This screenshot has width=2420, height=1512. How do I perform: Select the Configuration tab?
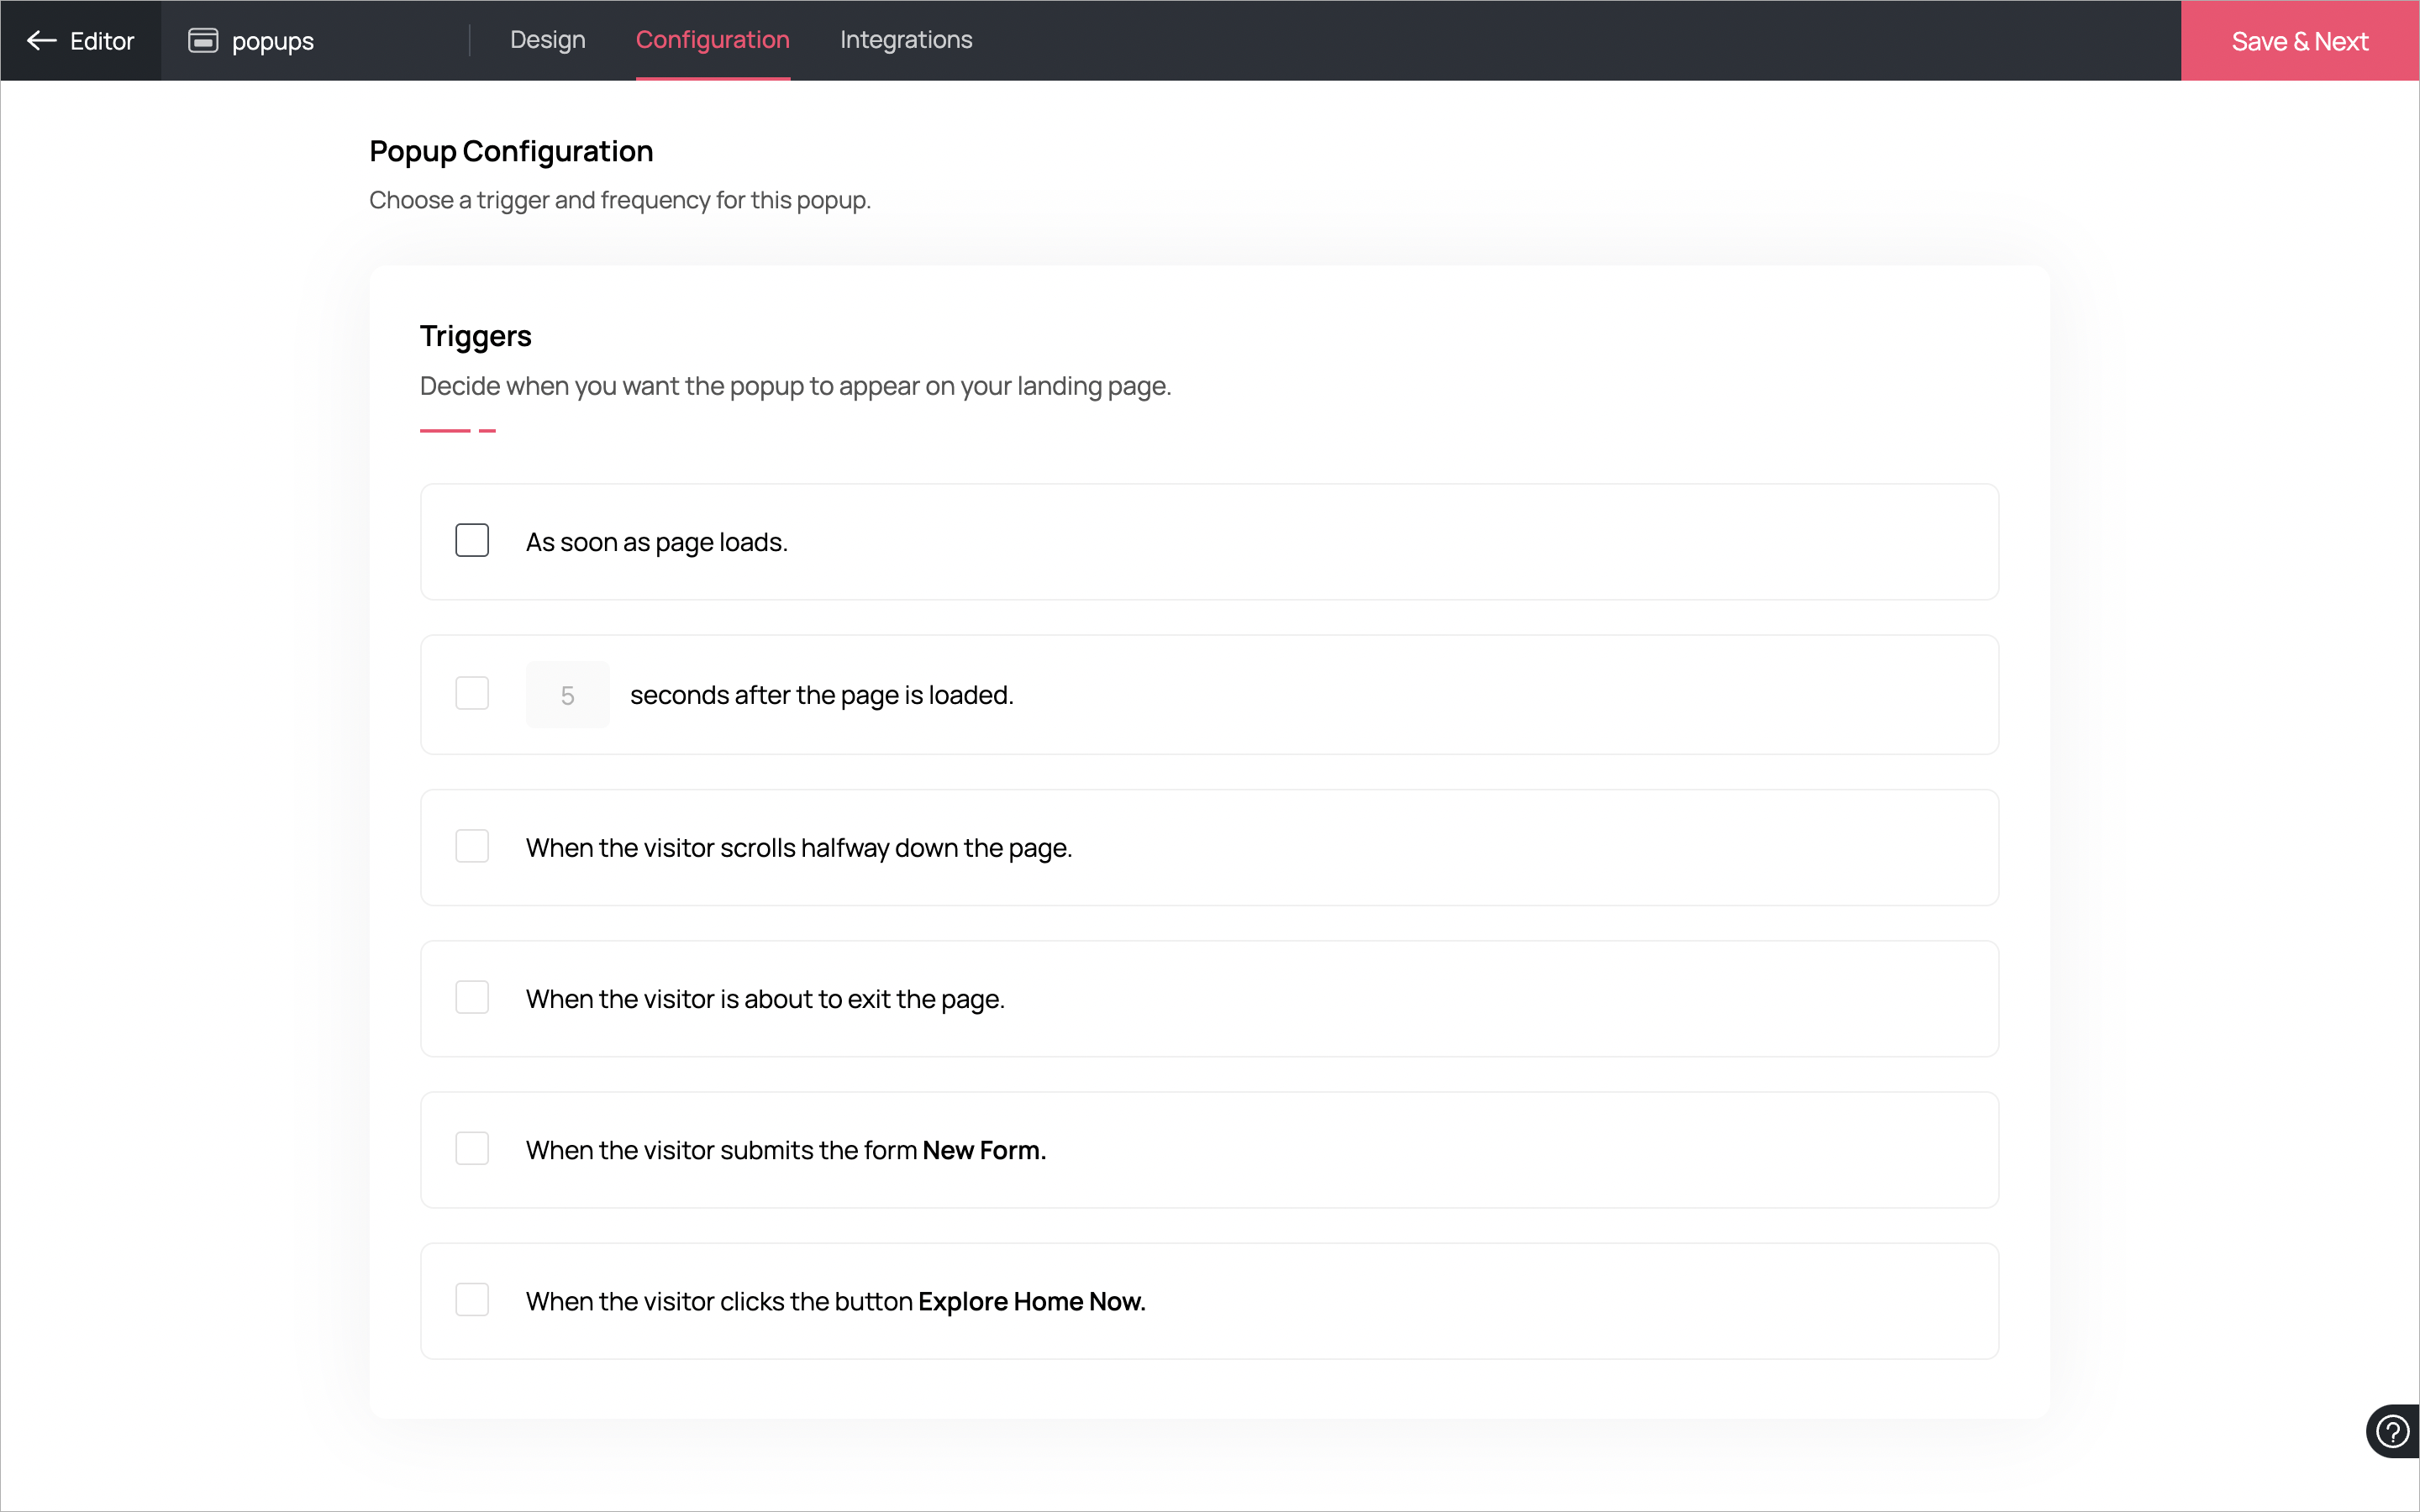coord(712,40)
